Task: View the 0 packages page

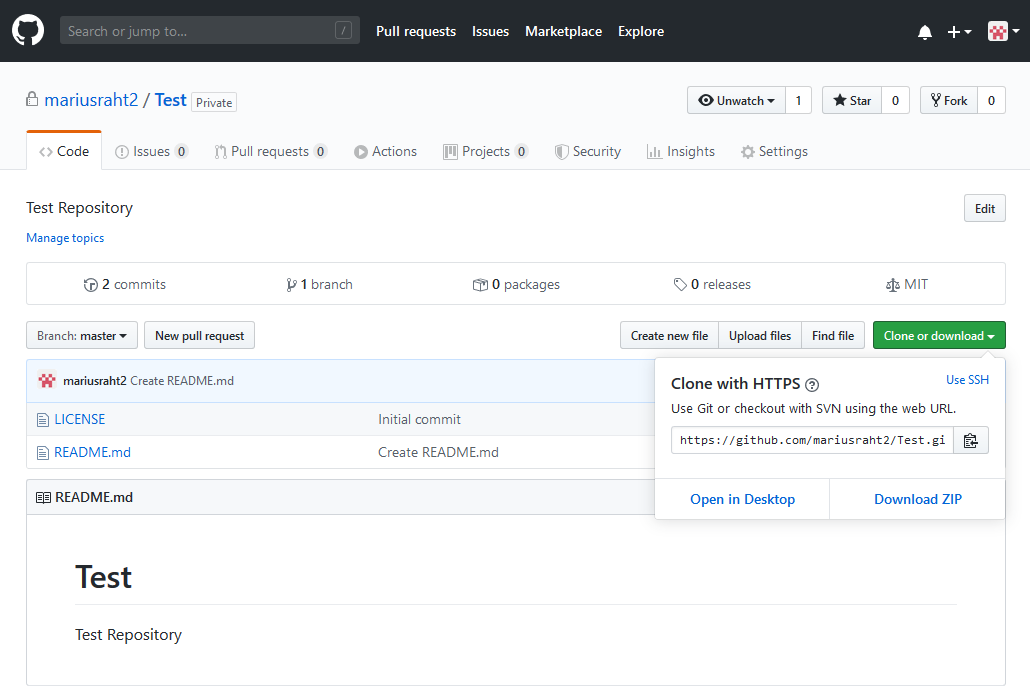Action: pyautogui.click(x=516, y=285)
